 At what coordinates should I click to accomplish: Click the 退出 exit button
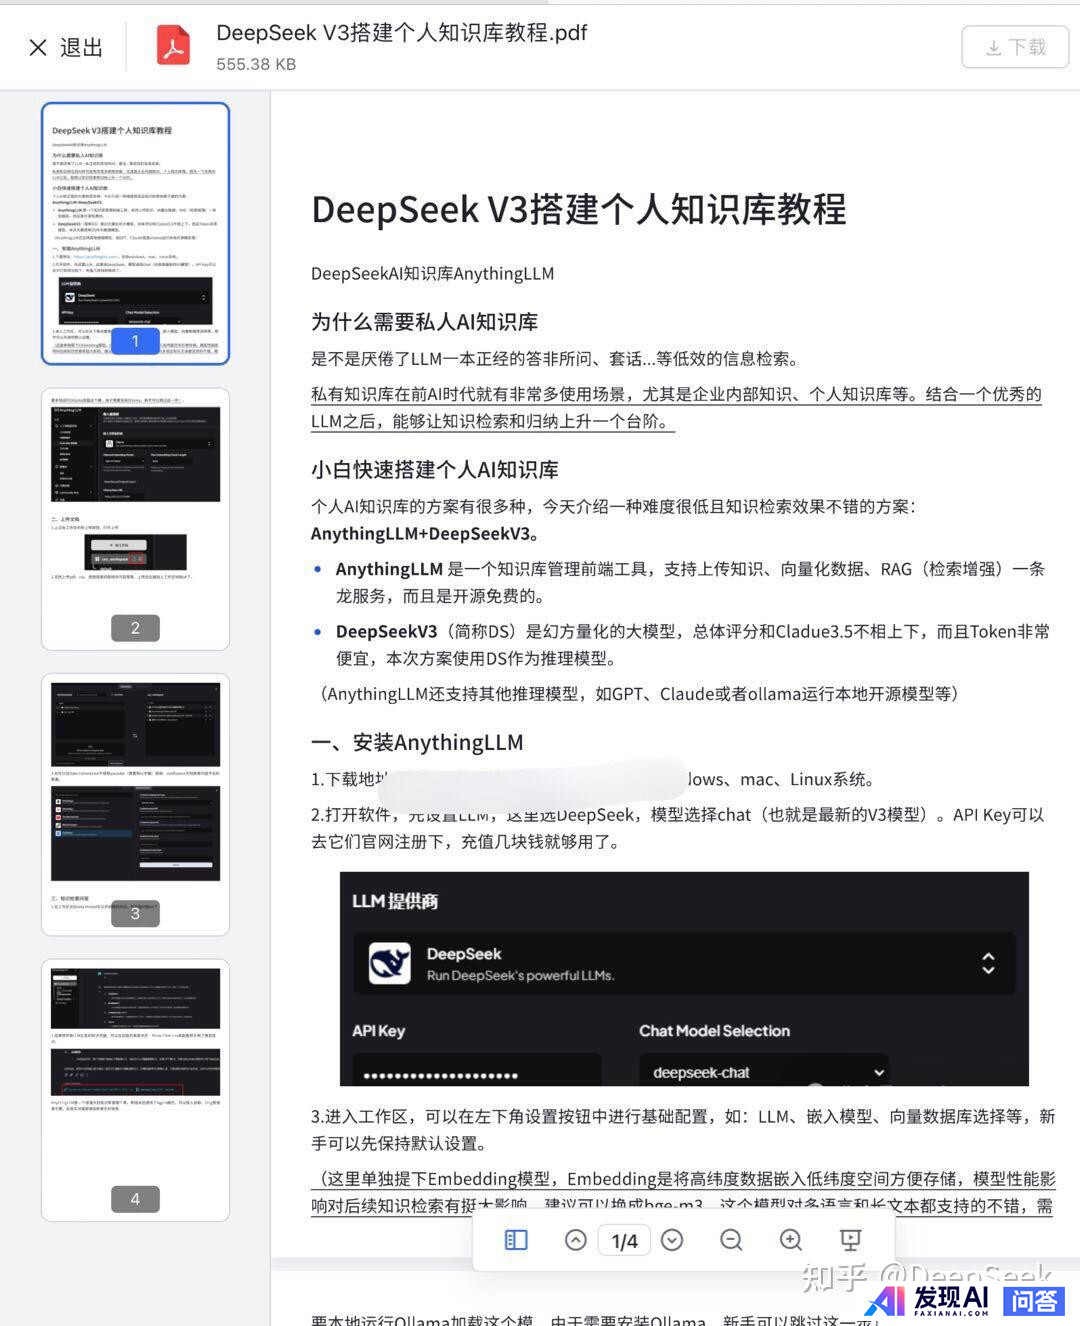click(66, 47)
